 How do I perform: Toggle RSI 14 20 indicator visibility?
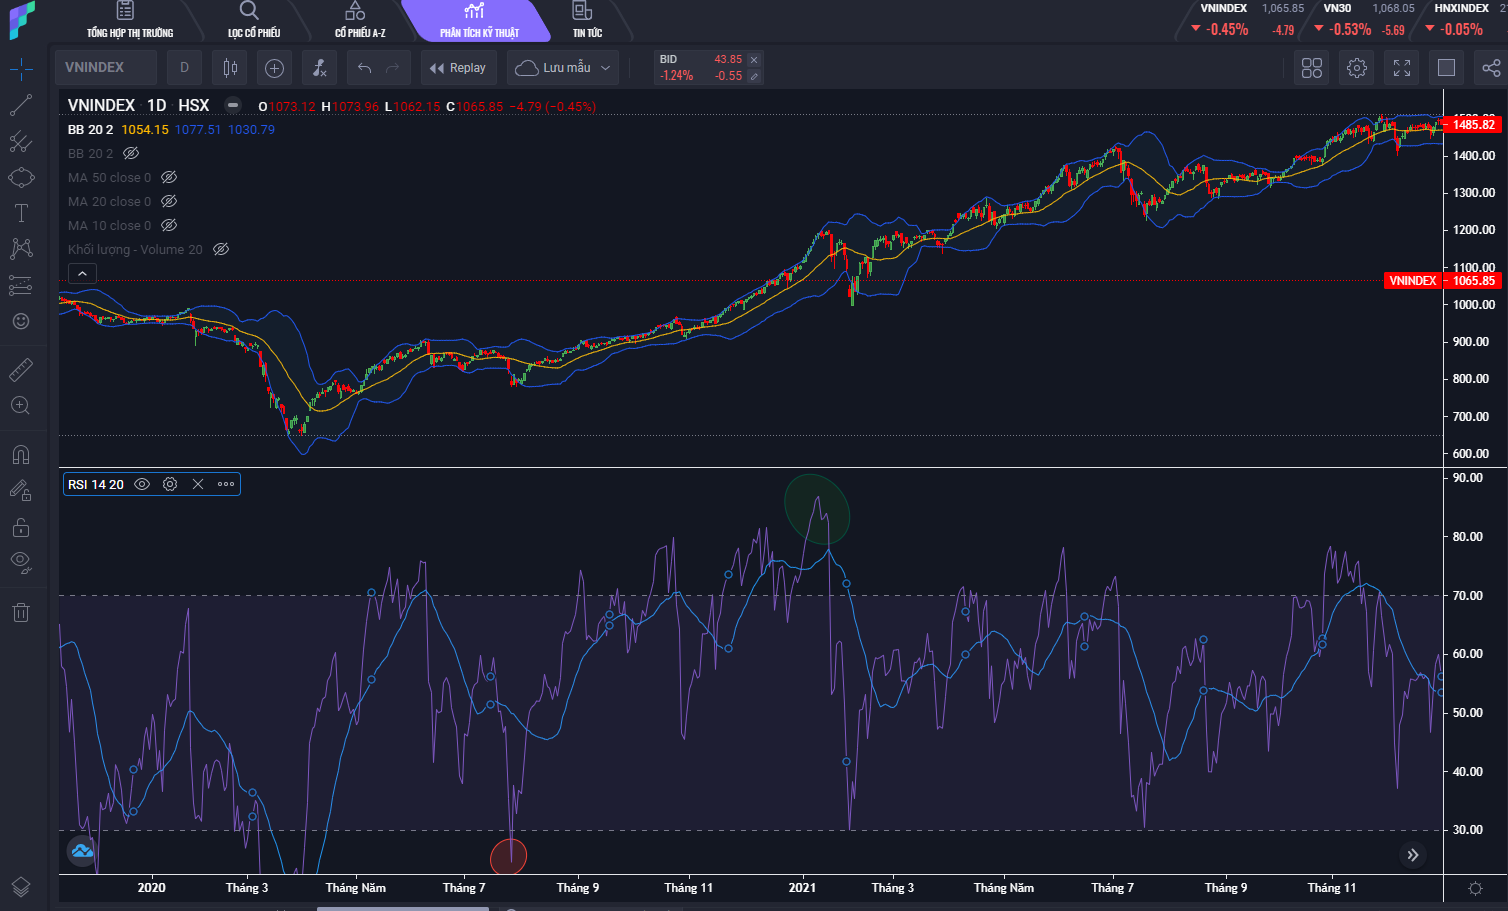point(142,484)
